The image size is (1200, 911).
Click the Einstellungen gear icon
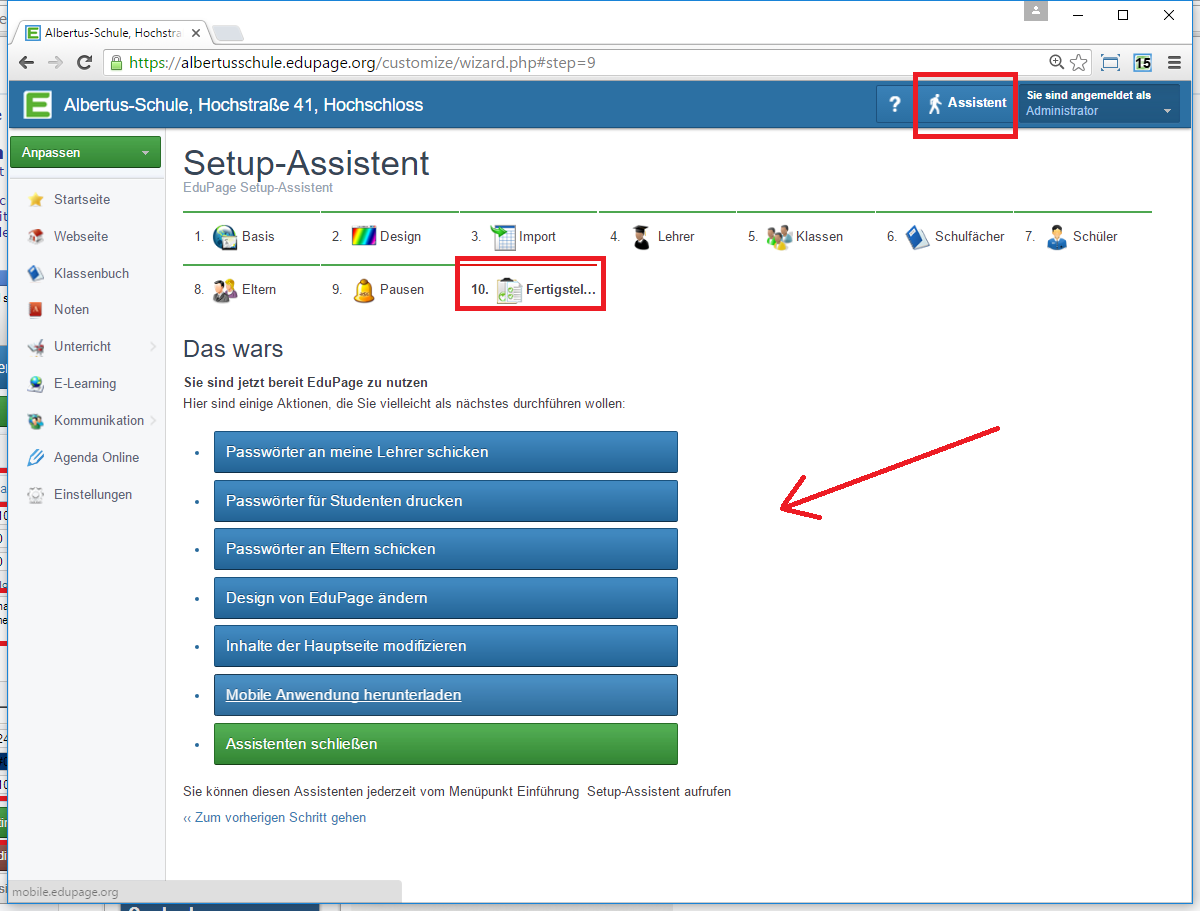(x=36, y=495)
